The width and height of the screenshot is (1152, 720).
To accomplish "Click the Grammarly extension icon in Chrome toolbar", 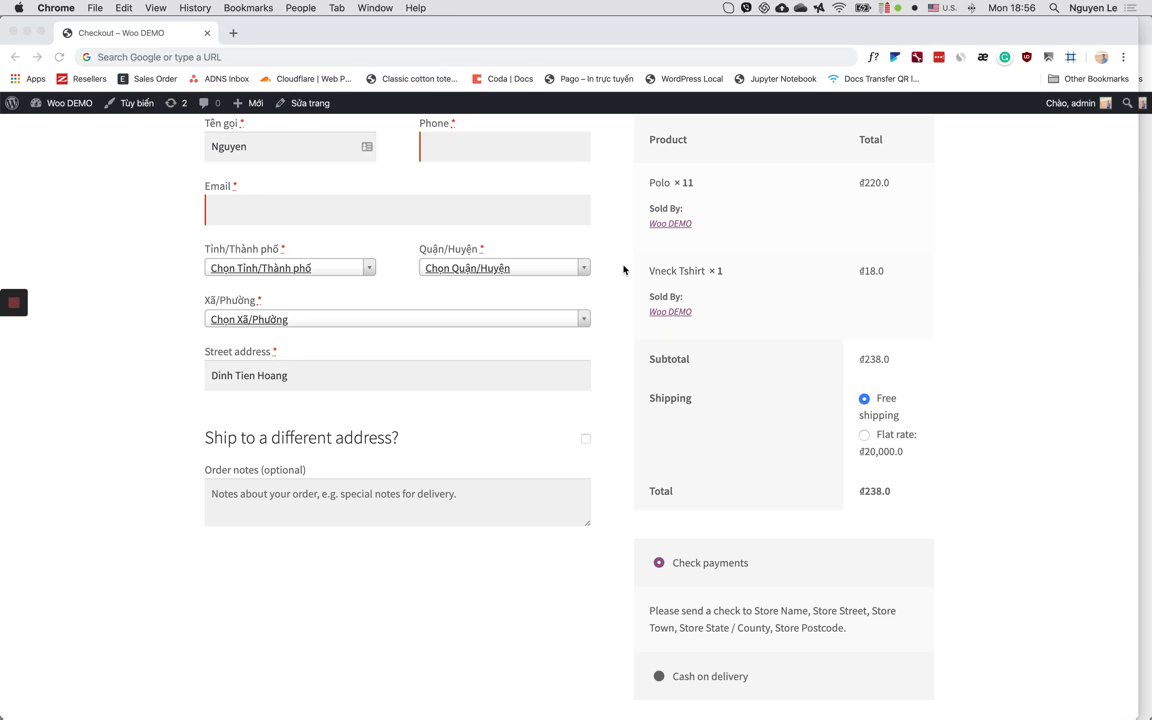I will (x=1004, y=57).
